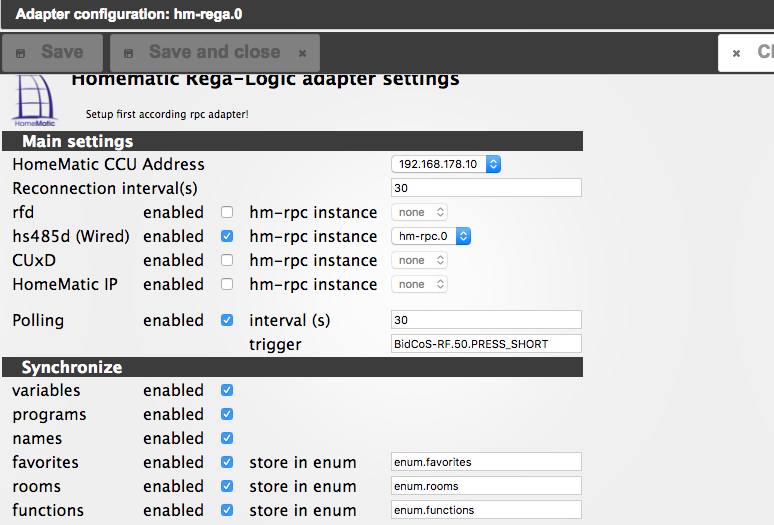Uncheck the programs enabled checkbox
Viewport: 774px width, 525px height.
(227, 414)
